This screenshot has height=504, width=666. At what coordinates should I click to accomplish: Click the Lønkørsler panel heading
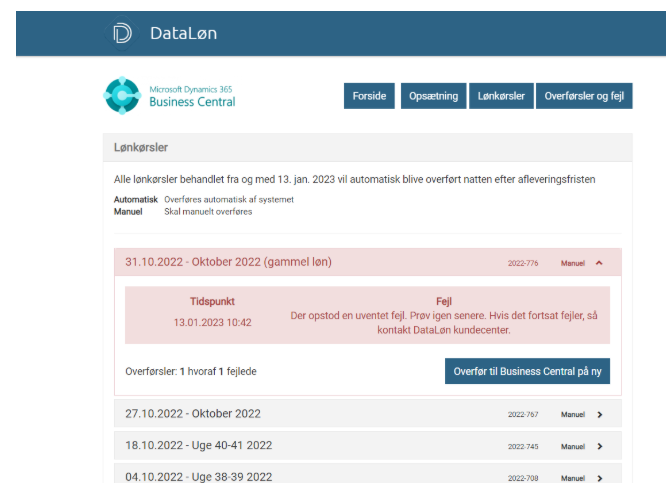pos(141,148)
